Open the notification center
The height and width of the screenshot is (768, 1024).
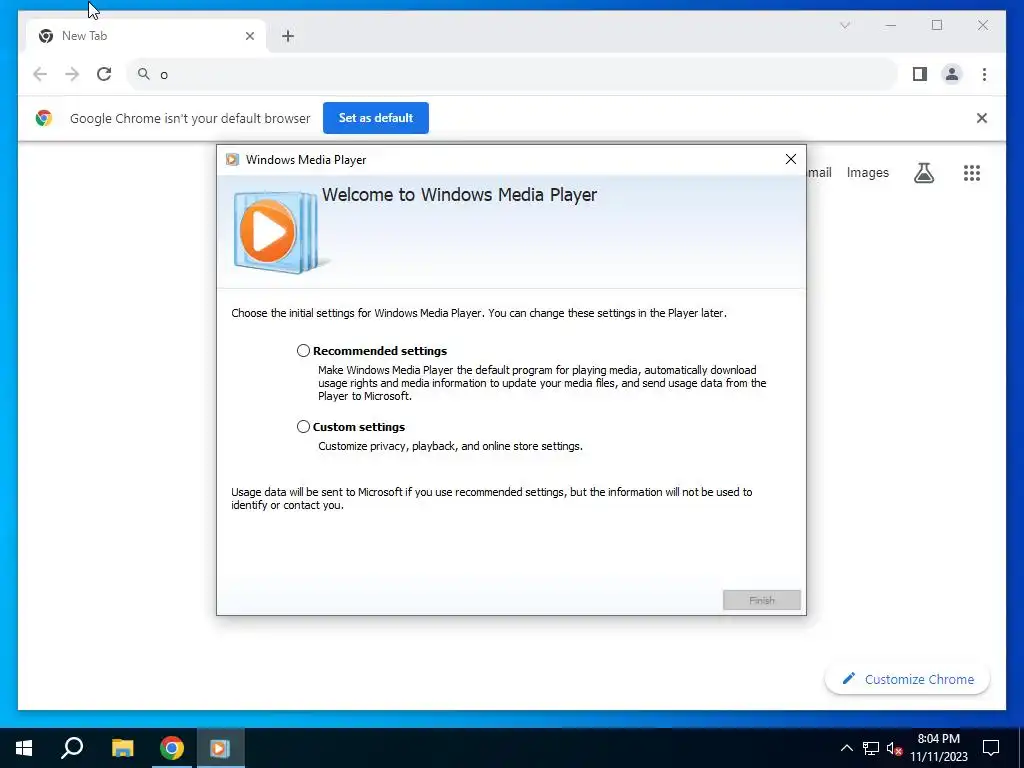(991, 748)
